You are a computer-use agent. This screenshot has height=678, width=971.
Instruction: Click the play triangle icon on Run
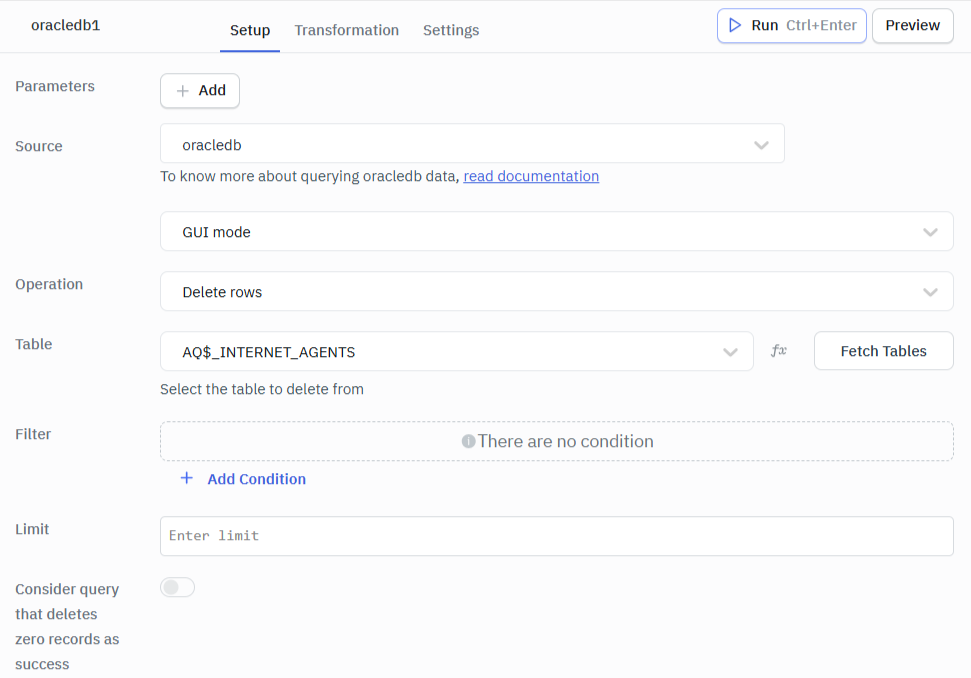tap(735, 25)
